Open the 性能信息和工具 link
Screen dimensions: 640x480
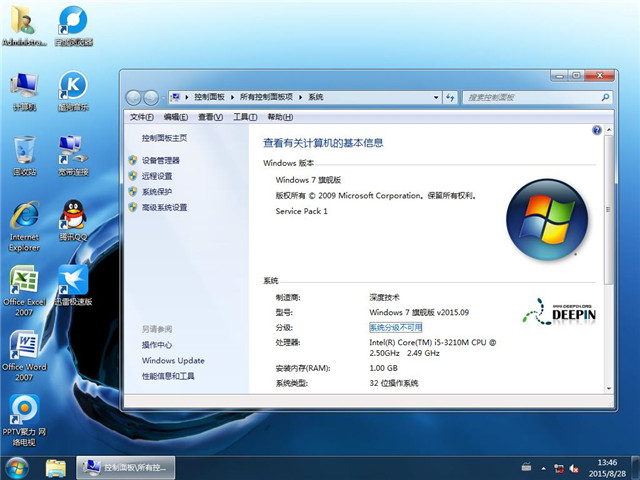168,376
